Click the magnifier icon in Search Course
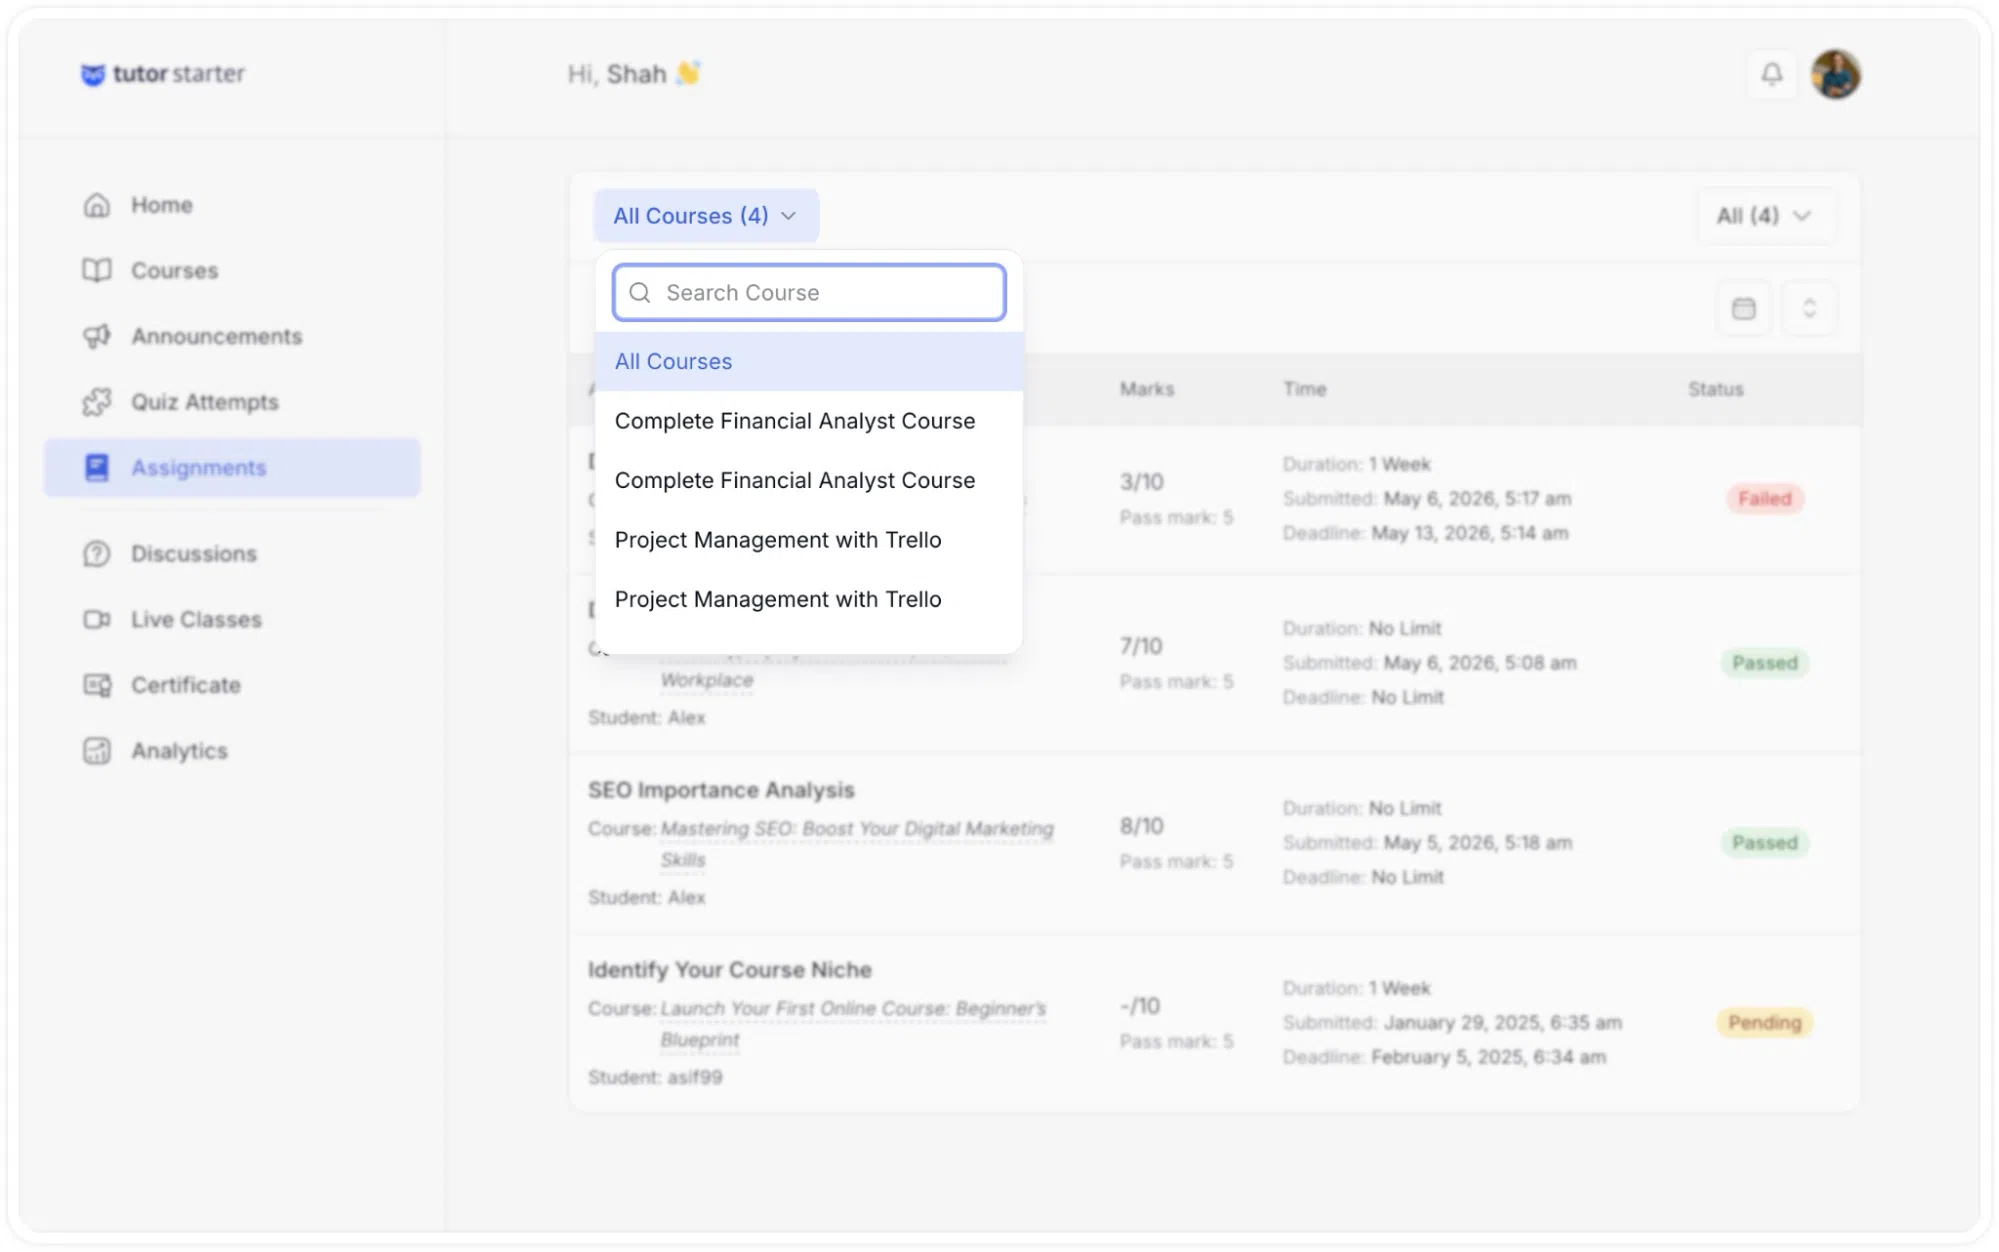 [640, 293]
